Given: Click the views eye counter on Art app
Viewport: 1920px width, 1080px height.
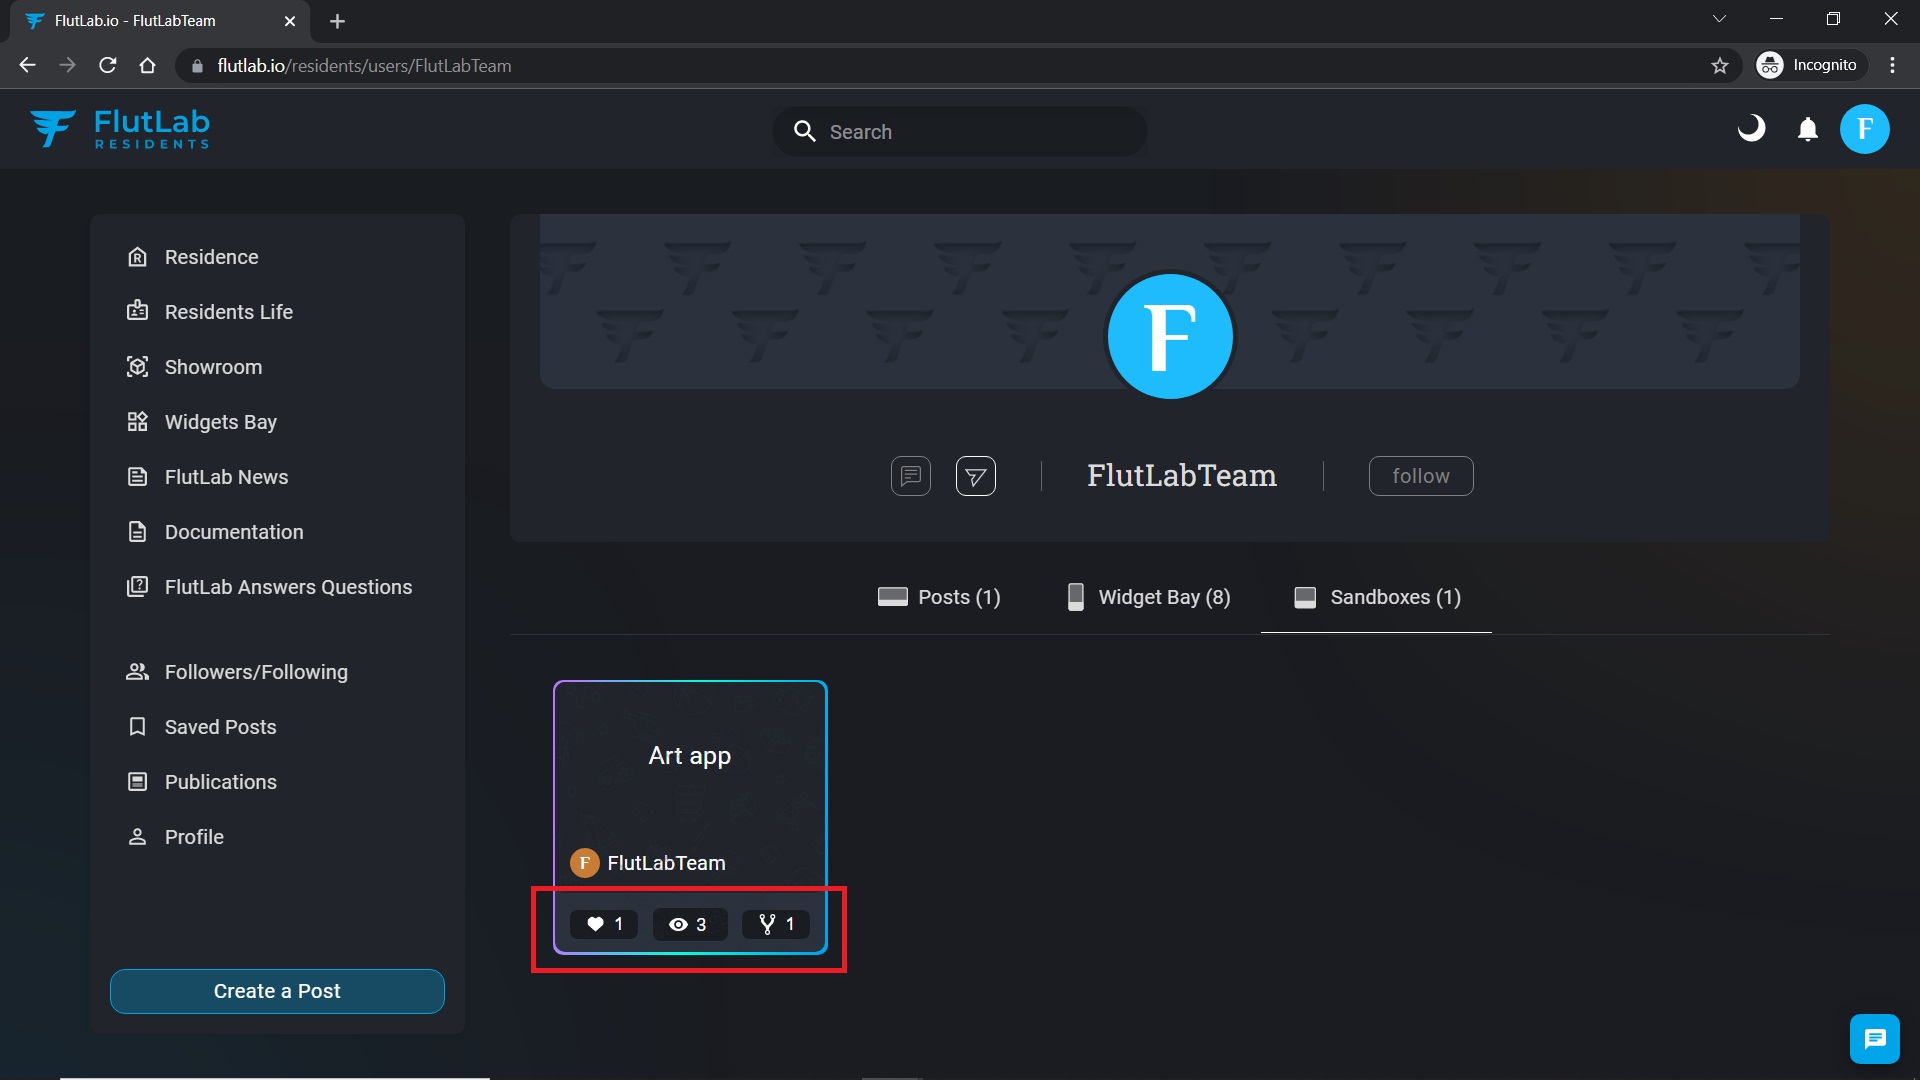Looking at the screenshot, I should tap(688, 924).
